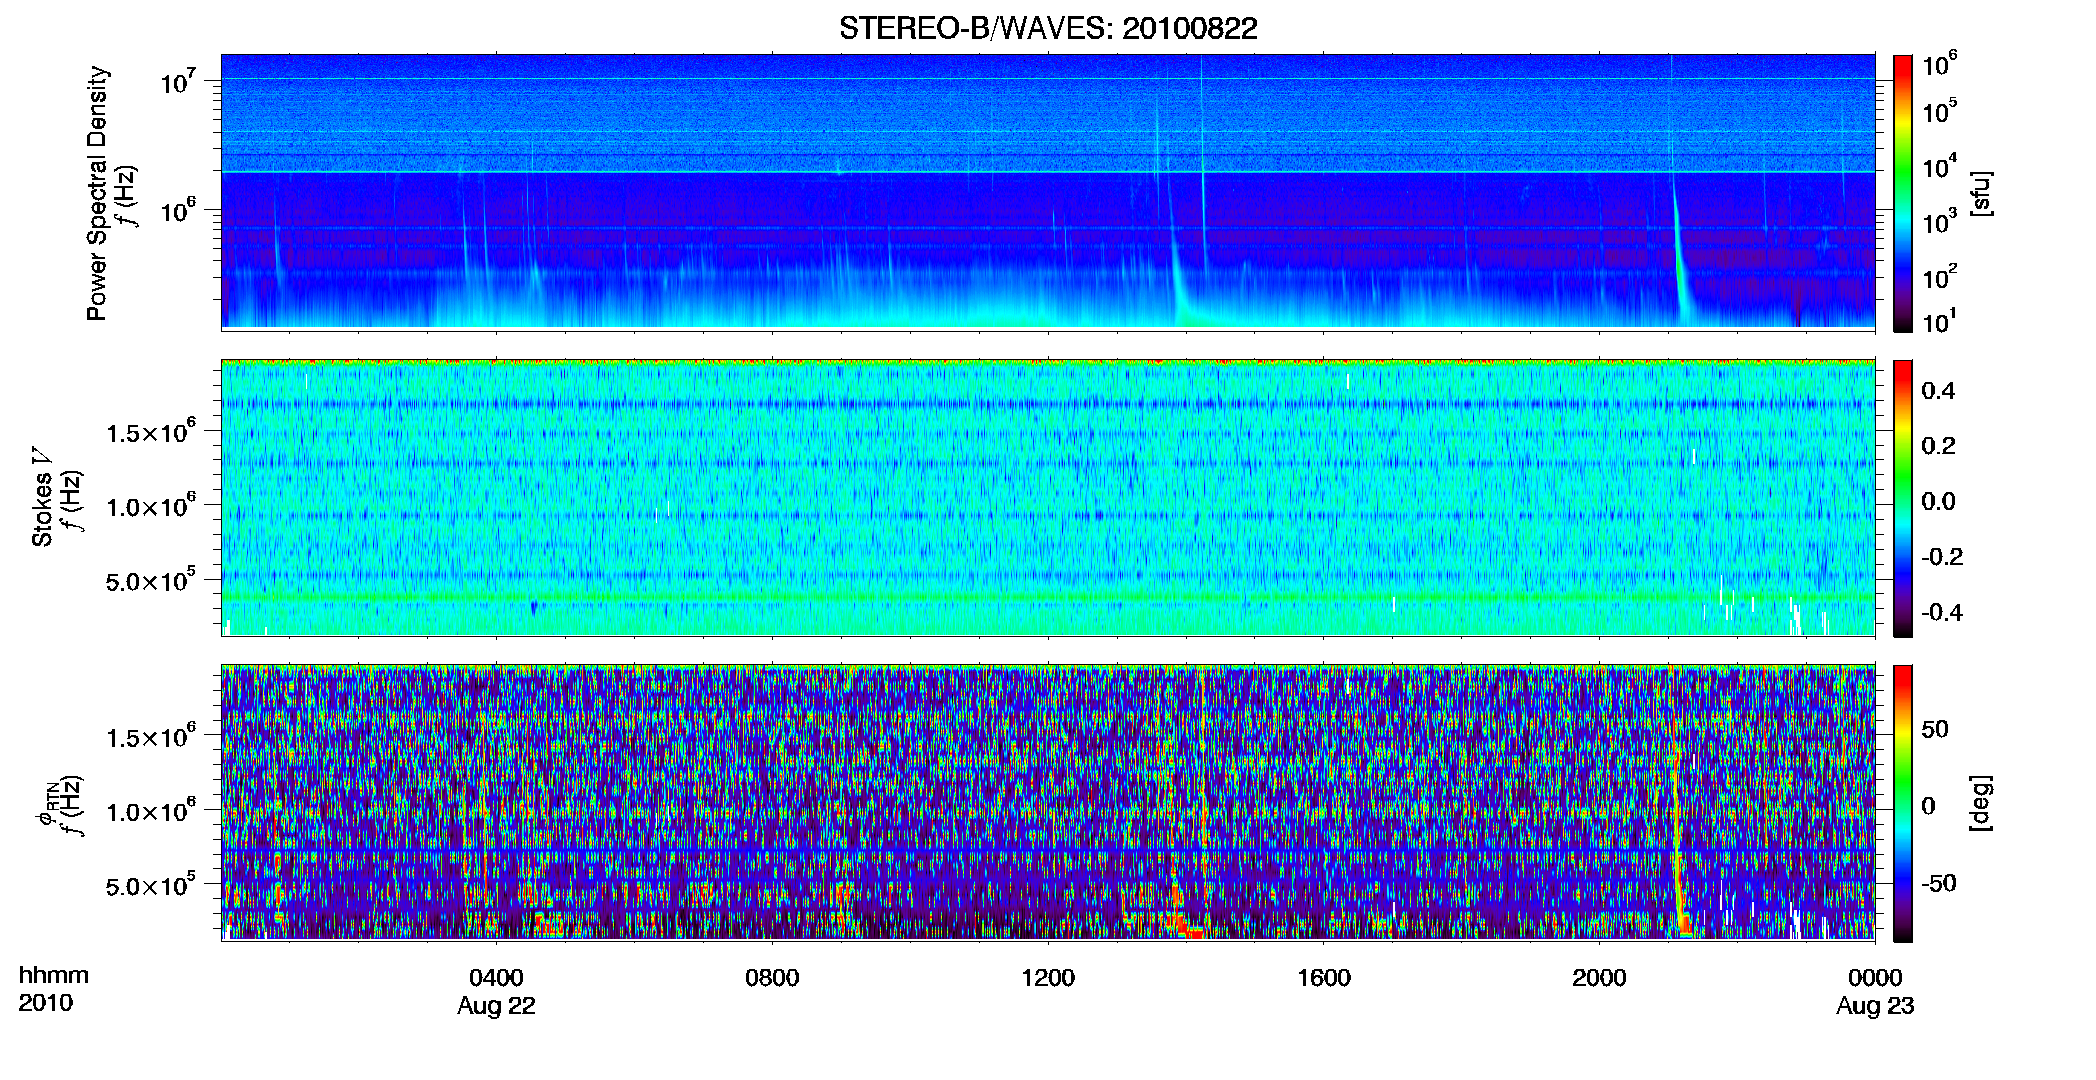Click the Stokes V axis label
The height and width of the screenshot is (1080, 2096).
click(42, 498)
